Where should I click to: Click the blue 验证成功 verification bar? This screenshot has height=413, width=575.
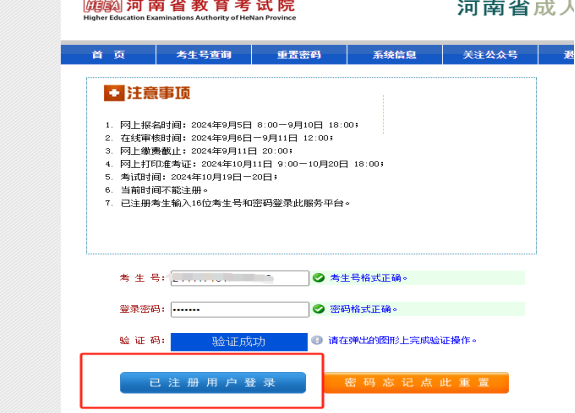pos(239,342)
